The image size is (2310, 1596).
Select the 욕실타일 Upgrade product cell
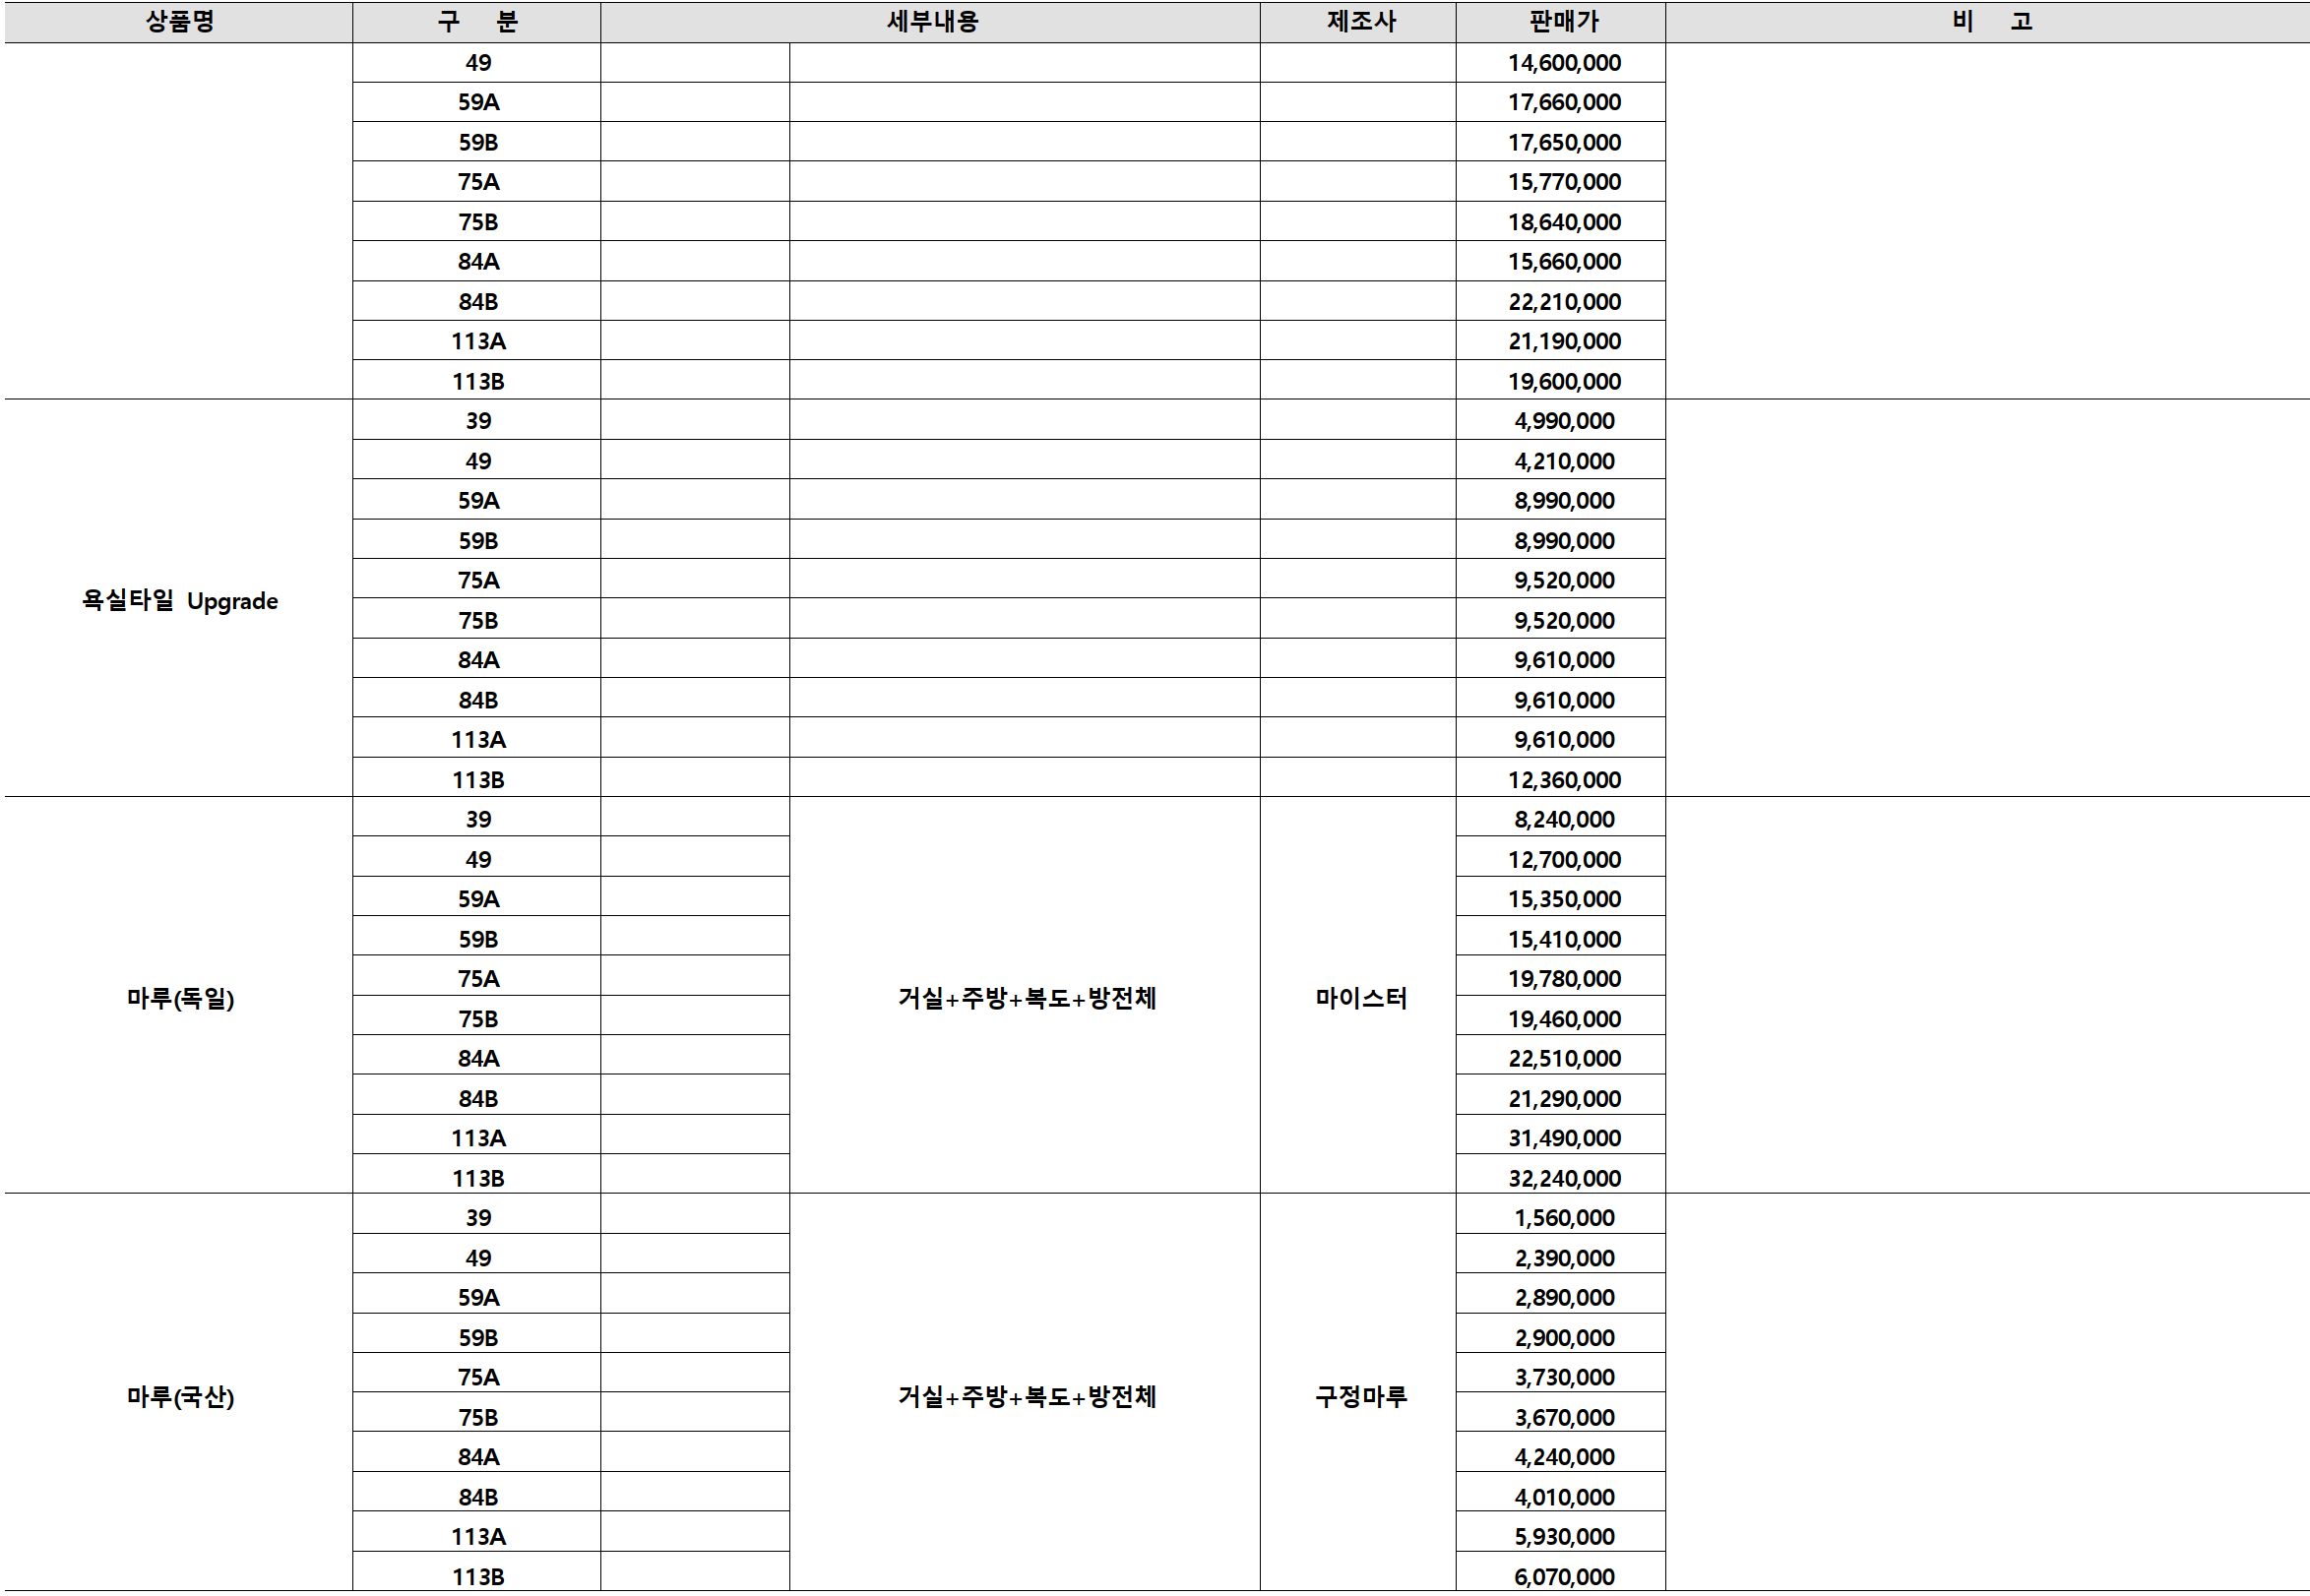(x=179, y=600)
